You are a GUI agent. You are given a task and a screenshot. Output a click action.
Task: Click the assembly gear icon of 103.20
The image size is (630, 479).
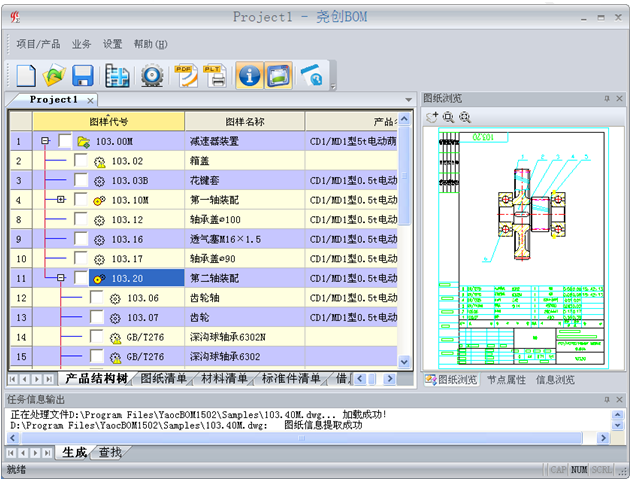coord(99,278)
